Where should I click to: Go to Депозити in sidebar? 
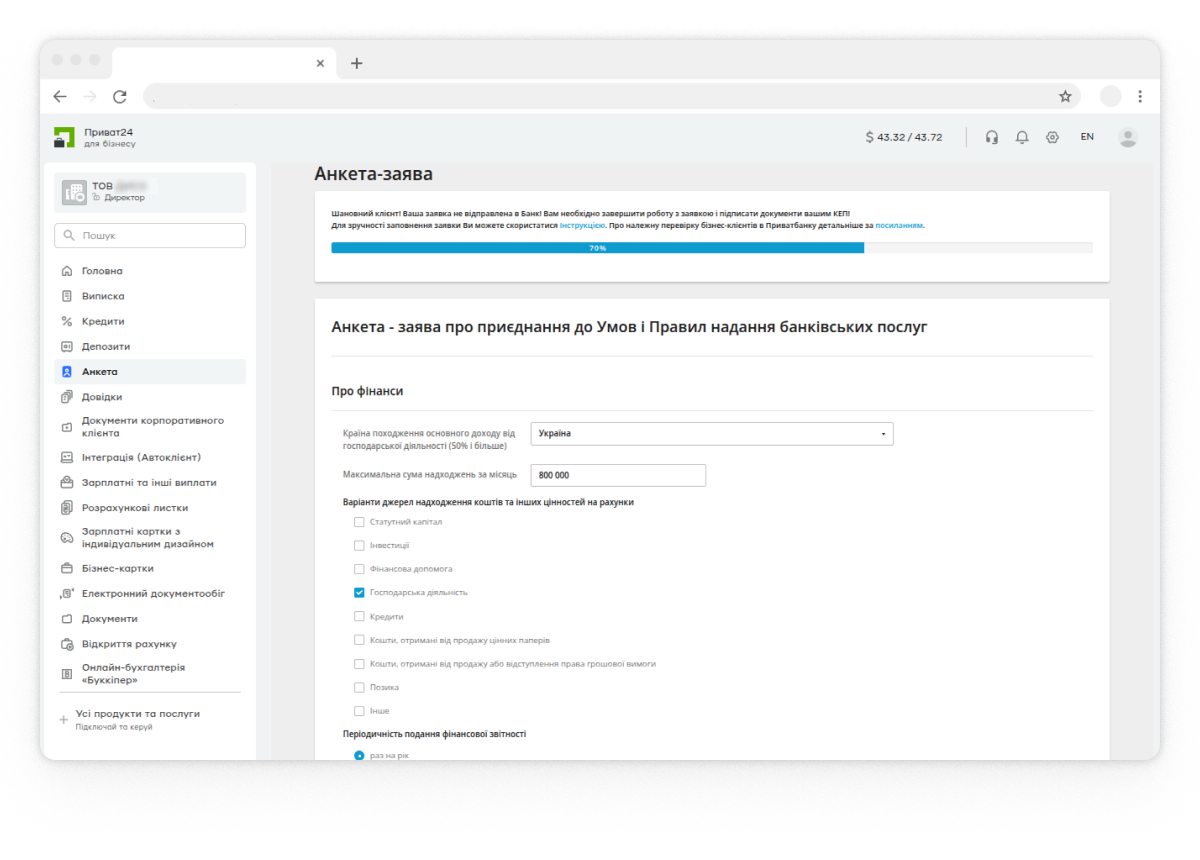click(106, 347)
